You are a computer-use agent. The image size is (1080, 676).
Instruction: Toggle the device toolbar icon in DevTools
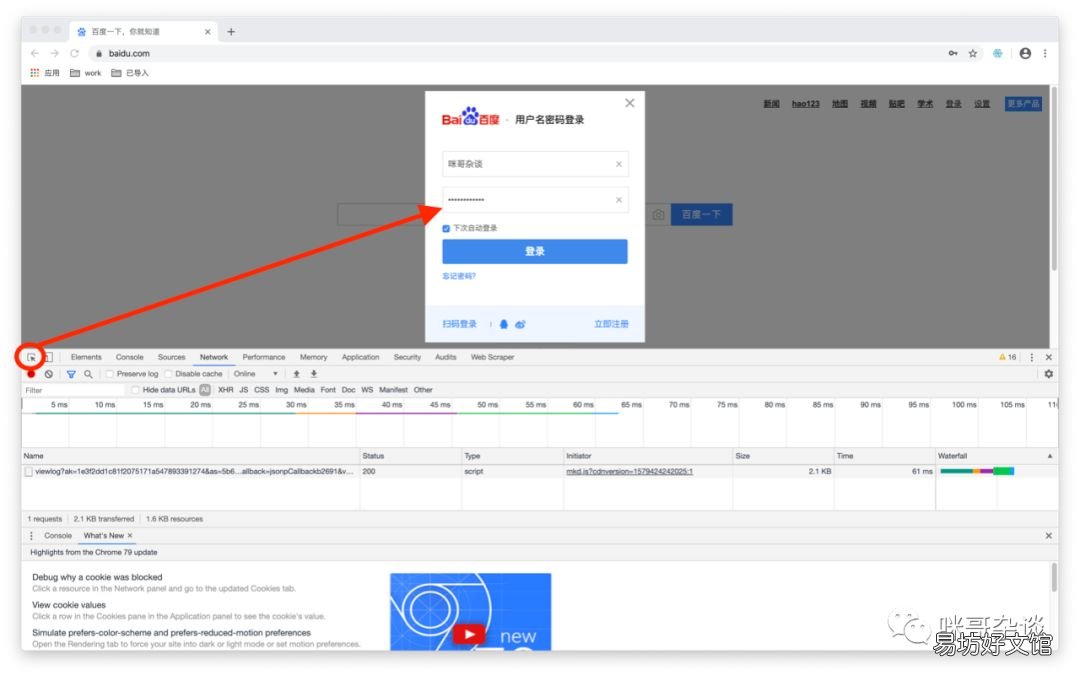[x=48, y=357]
